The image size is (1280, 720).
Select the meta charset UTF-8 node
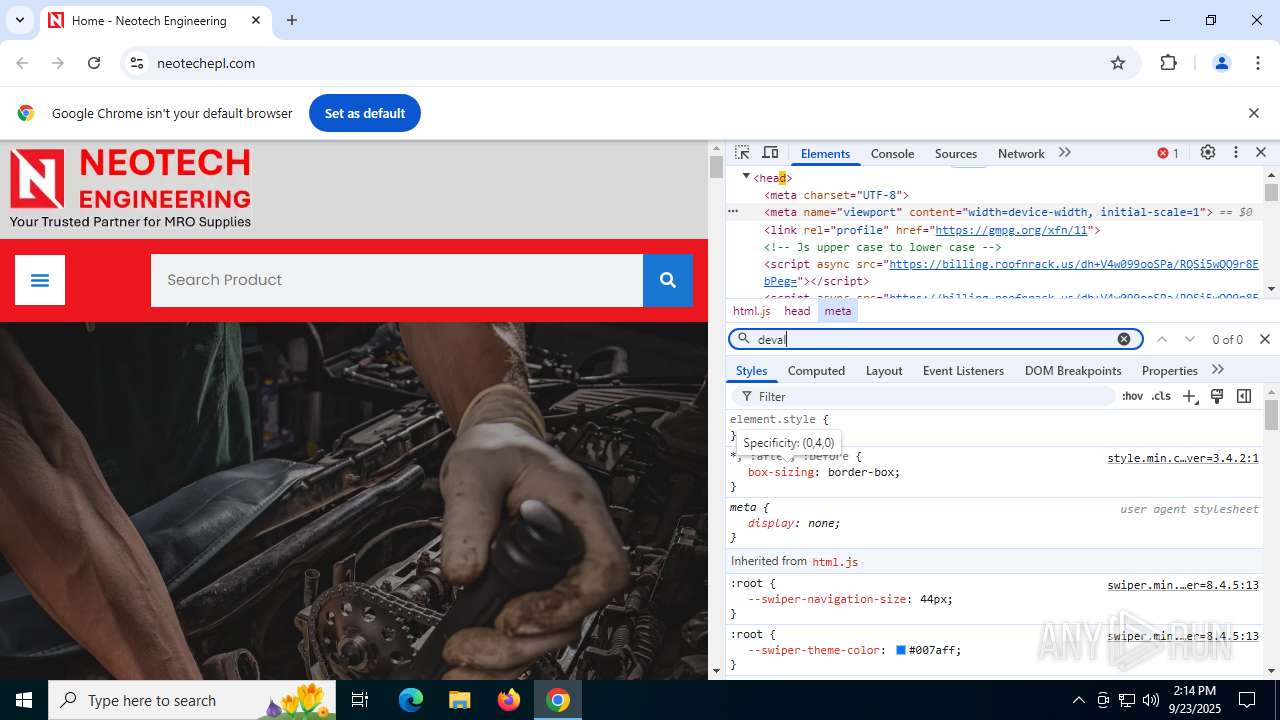point(836,195)
